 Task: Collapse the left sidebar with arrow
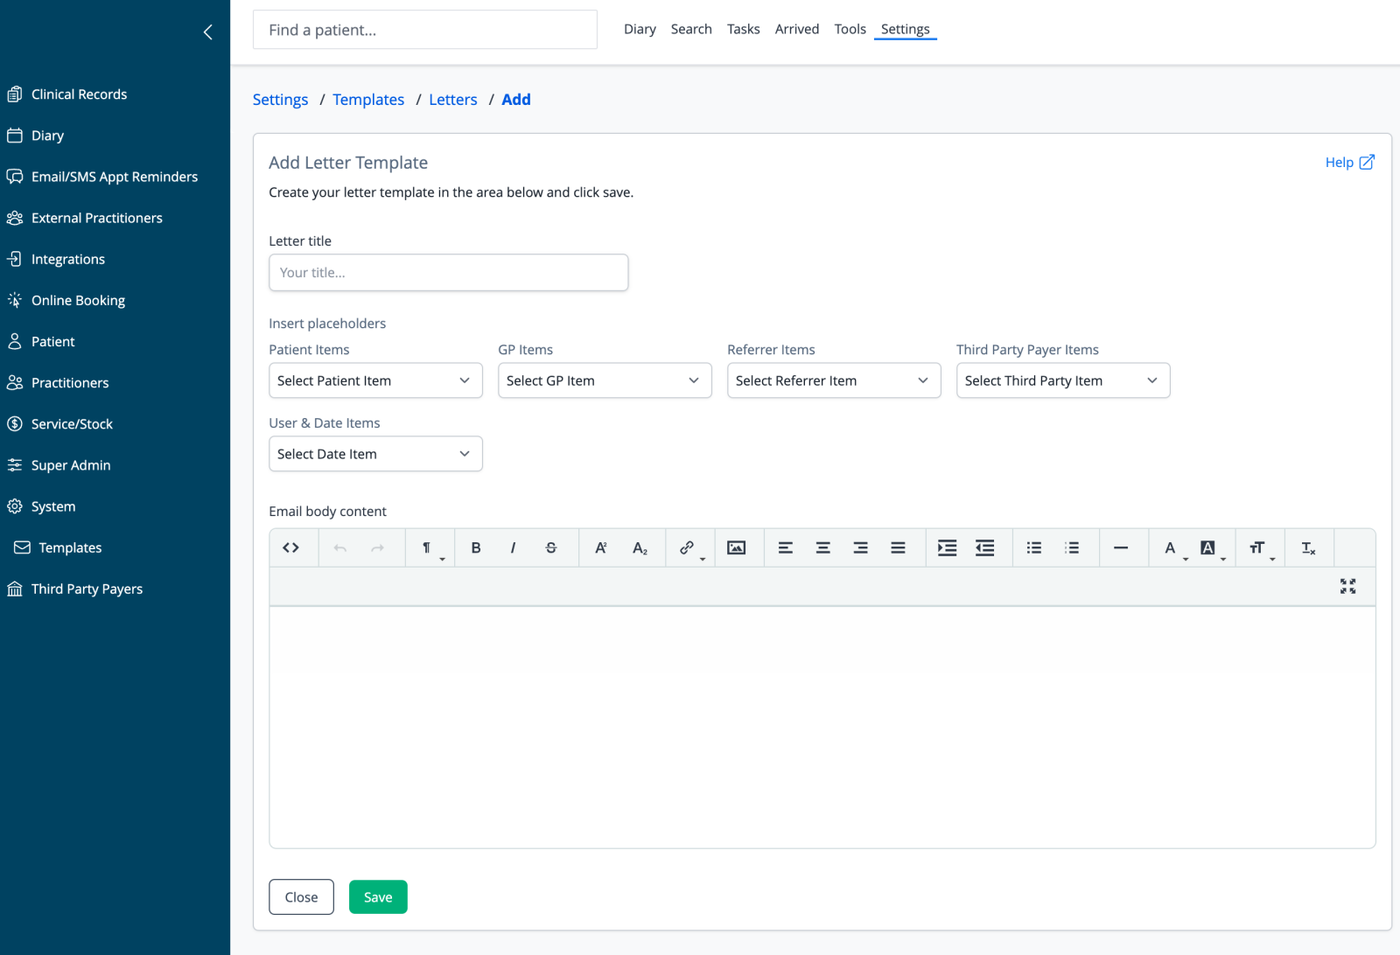click(208, 32)
